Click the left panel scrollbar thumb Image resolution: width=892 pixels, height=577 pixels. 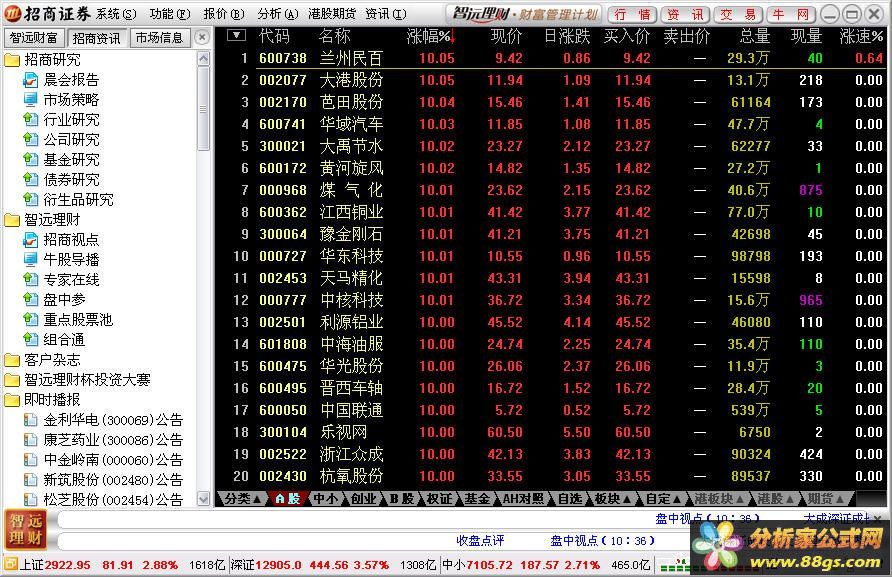pyautogui.click(x=203, y=108)
